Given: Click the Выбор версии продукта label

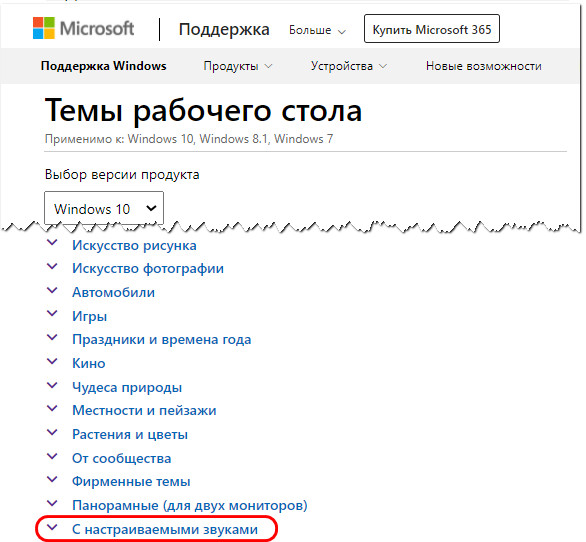Looking at the screenshot, I should 122,175.
